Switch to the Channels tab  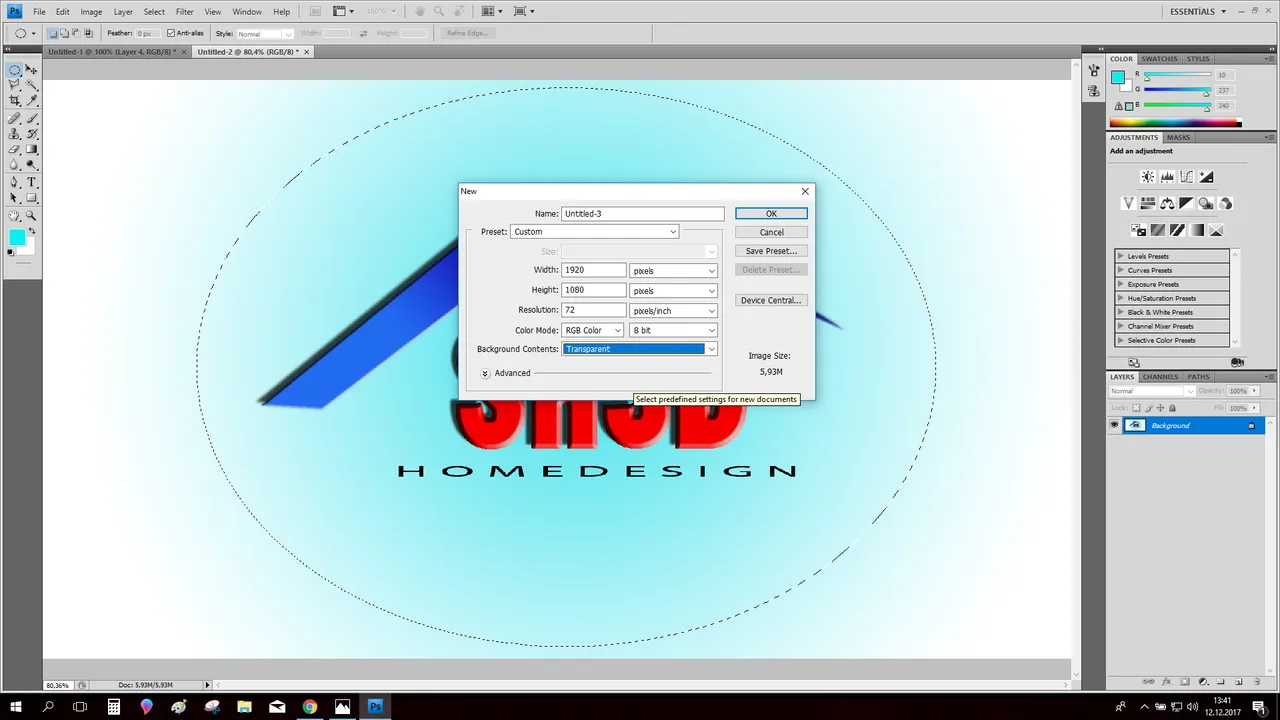point(1161,377)
